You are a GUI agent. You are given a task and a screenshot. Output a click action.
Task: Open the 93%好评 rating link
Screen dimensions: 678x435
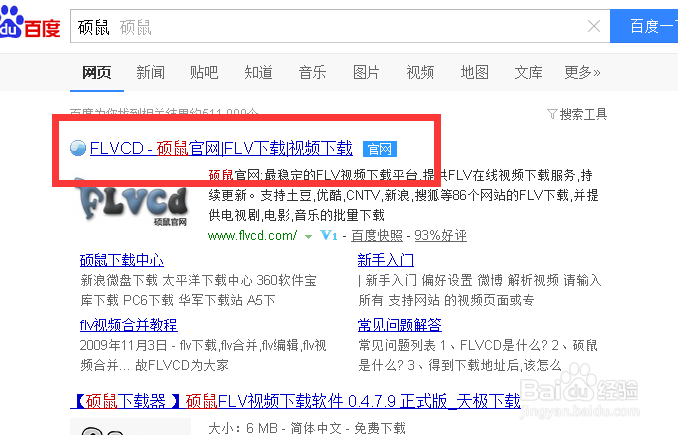click(441, 236)
